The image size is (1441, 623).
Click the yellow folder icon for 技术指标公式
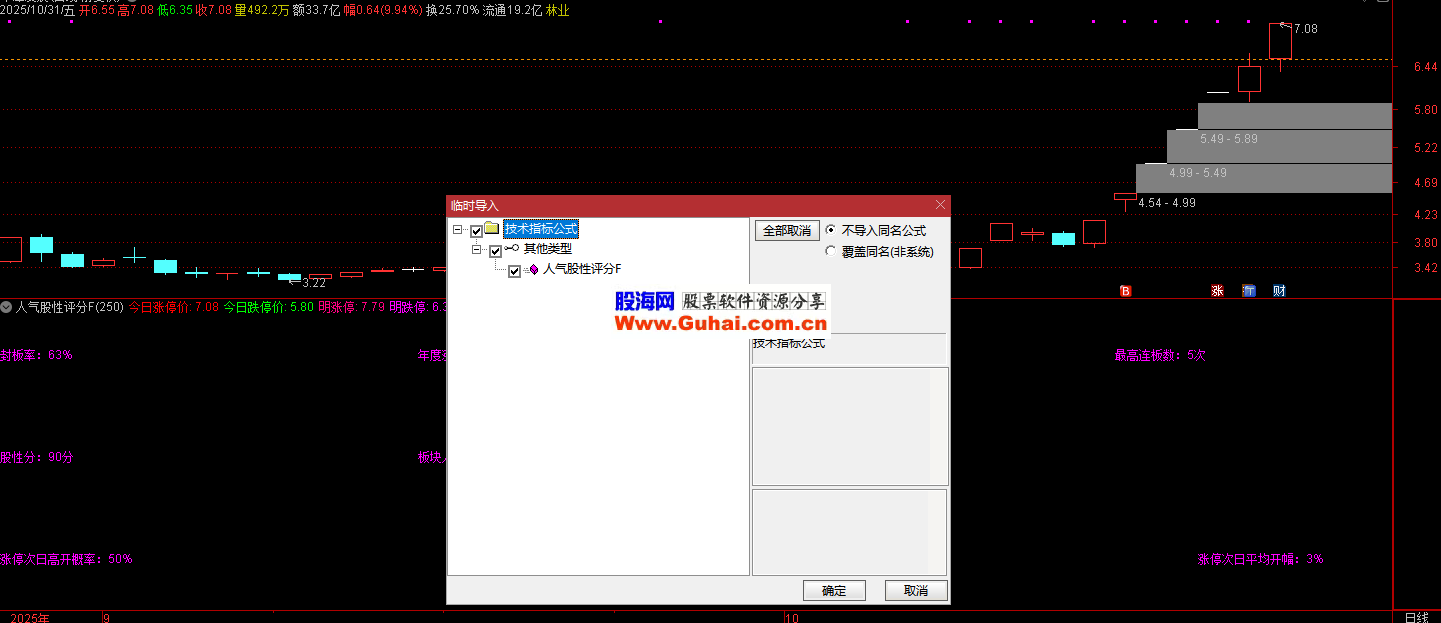click(x=492, y=229)
